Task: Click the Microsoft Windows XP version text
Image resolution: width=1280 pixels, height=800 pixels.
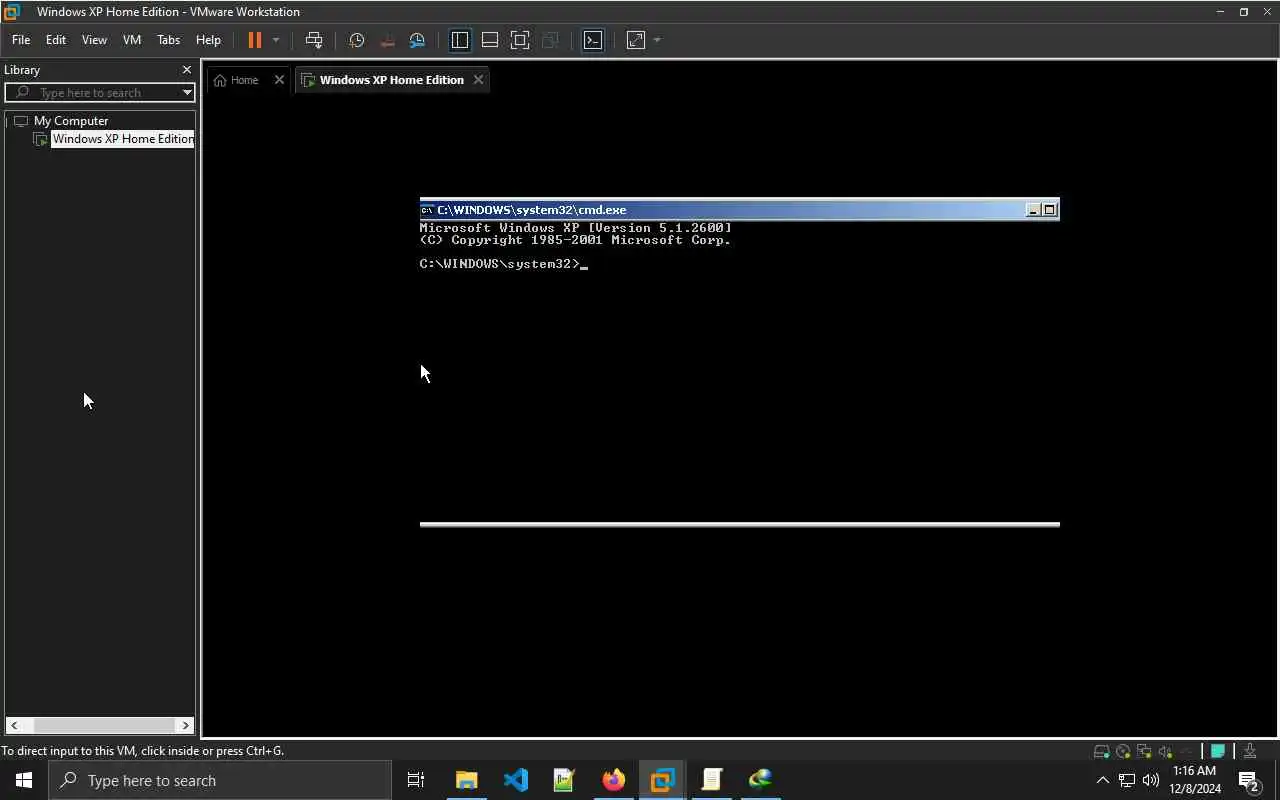Action: click(576, 228)
